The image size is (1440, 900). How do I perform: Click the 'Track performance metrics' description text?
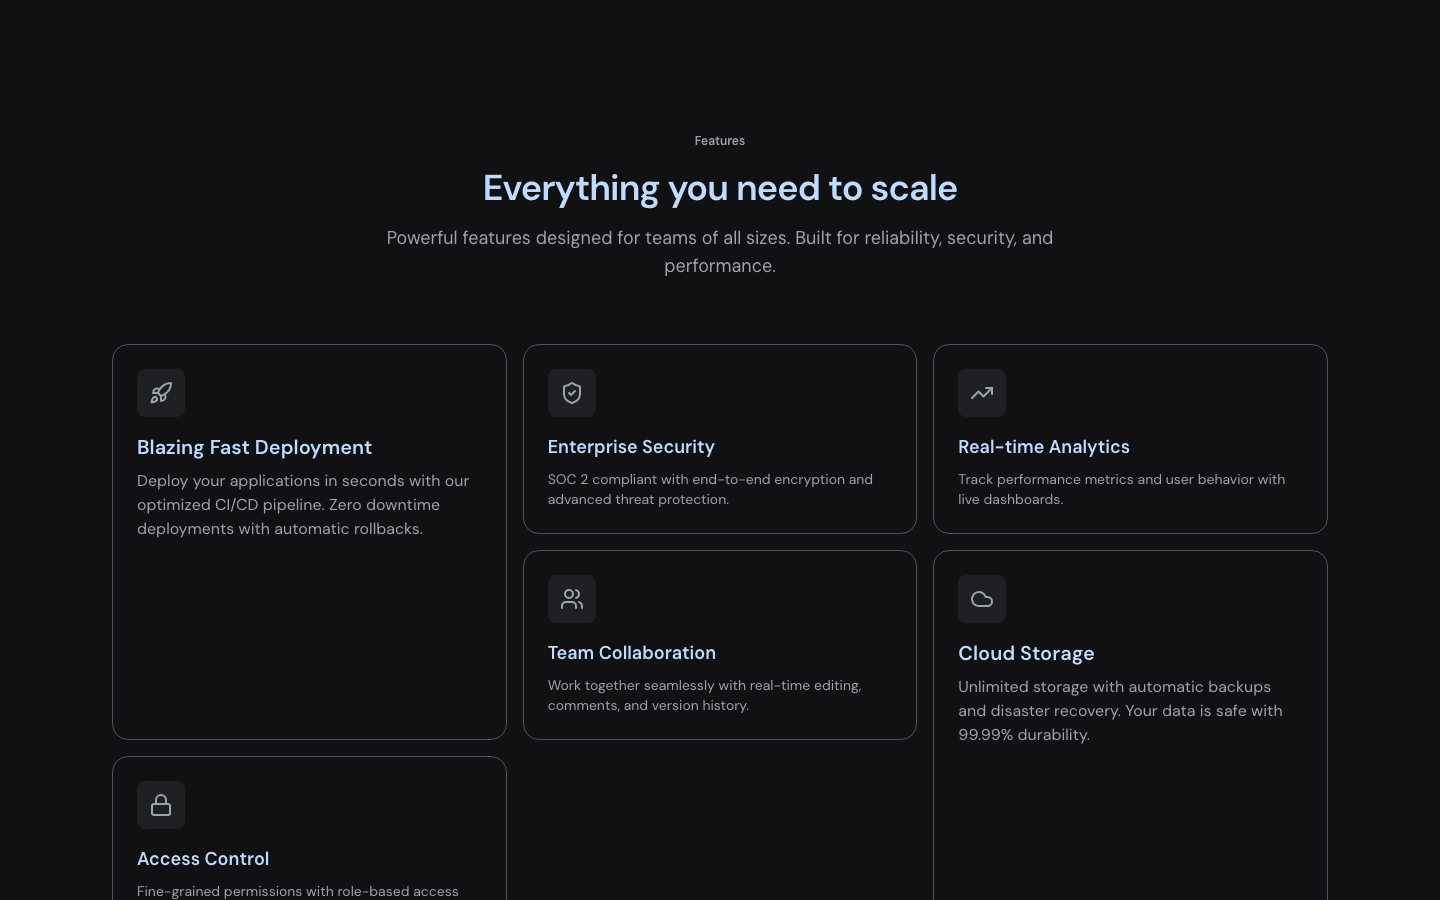coord(1121,489)
